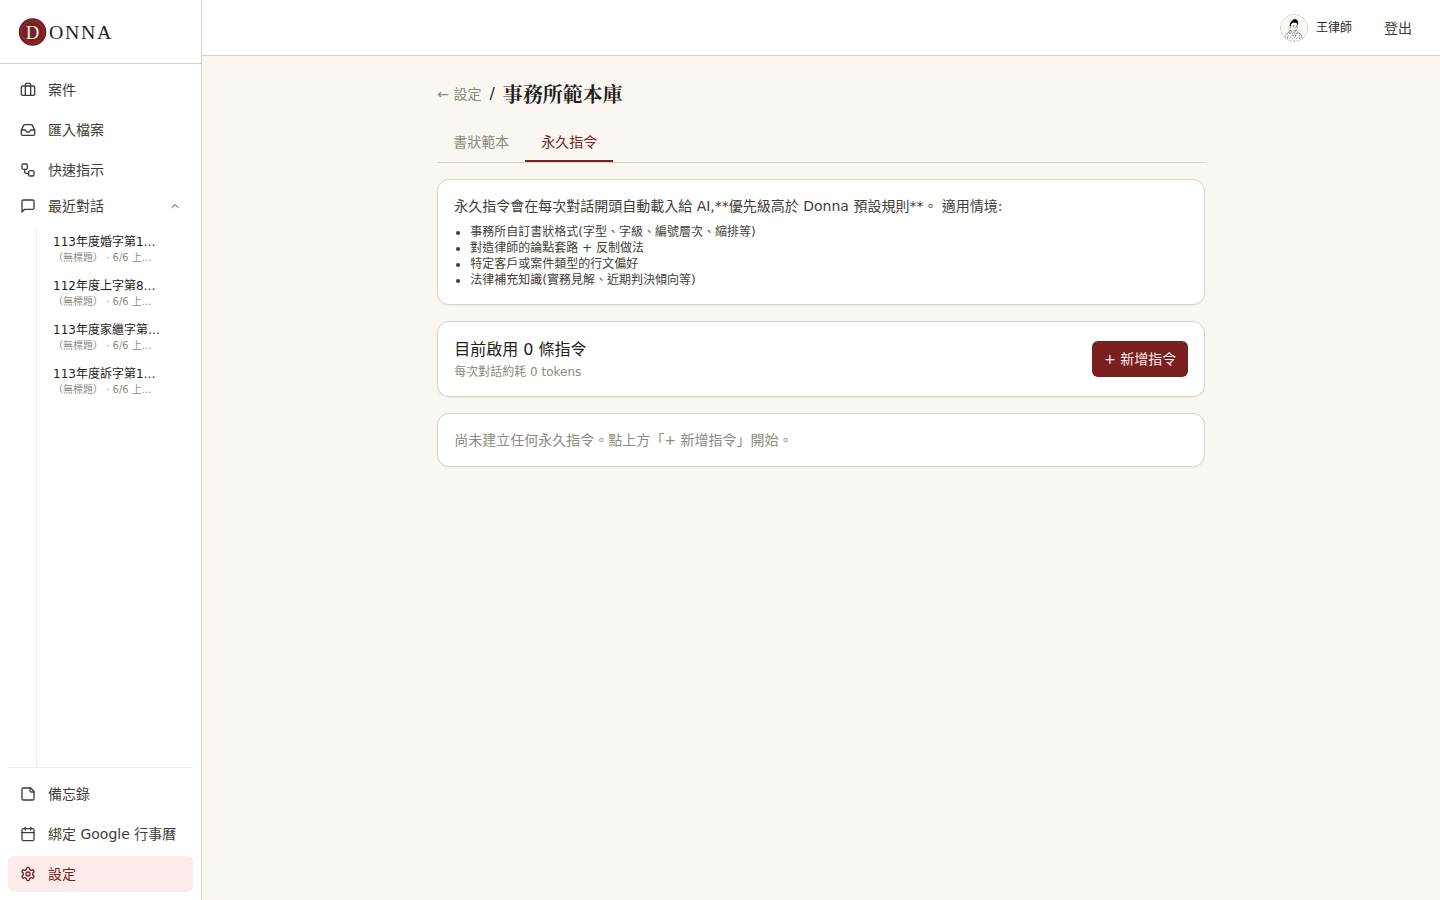Click the 匯入檔案 inbox icon
Viewport: 1440px width, 900px height.
click(x=28, y=130)
